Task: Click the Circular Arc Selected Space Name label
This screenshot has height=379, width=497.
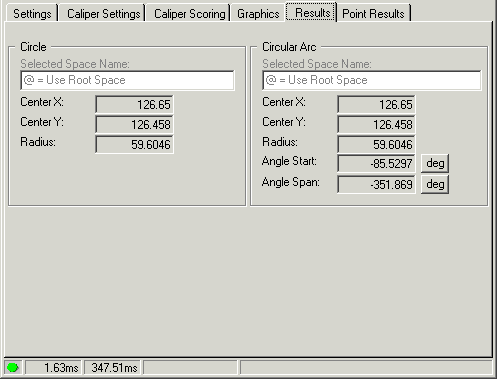Action: coord(317,64)
